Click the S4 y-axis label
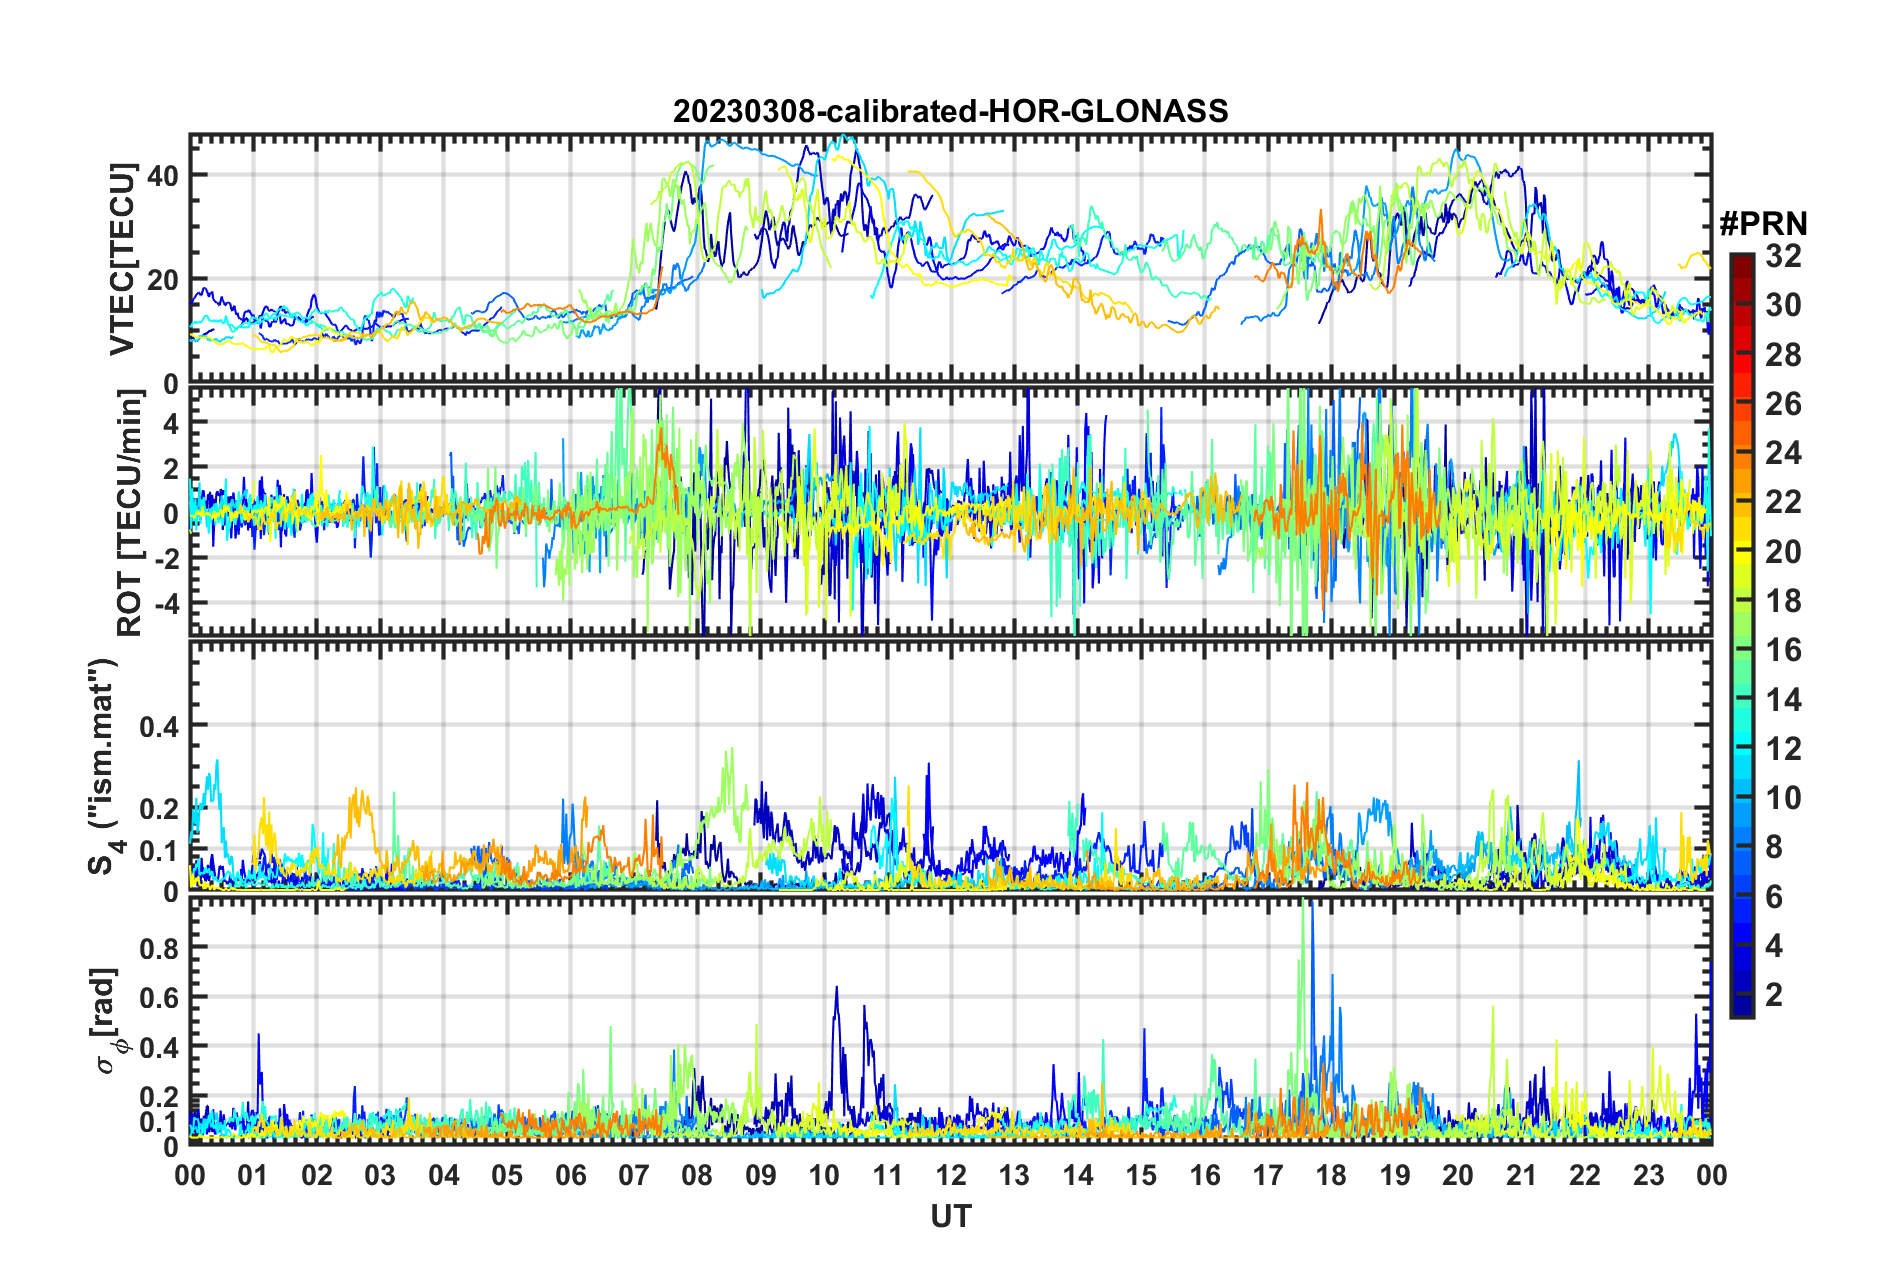This screenshot has width=1902, height=1272. [x=104, y=766]
